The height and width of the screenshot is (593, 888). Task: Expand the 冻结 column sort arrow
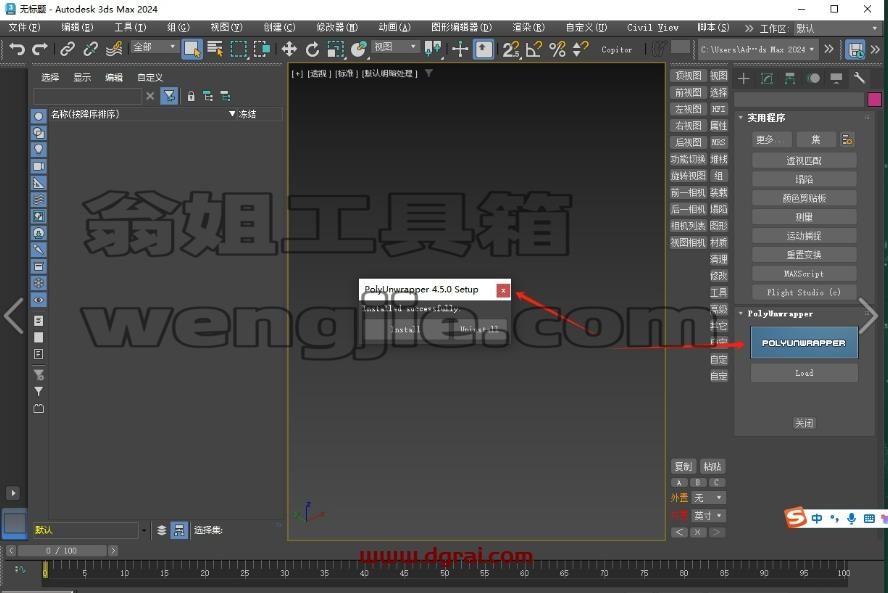(x=232, y=114)
